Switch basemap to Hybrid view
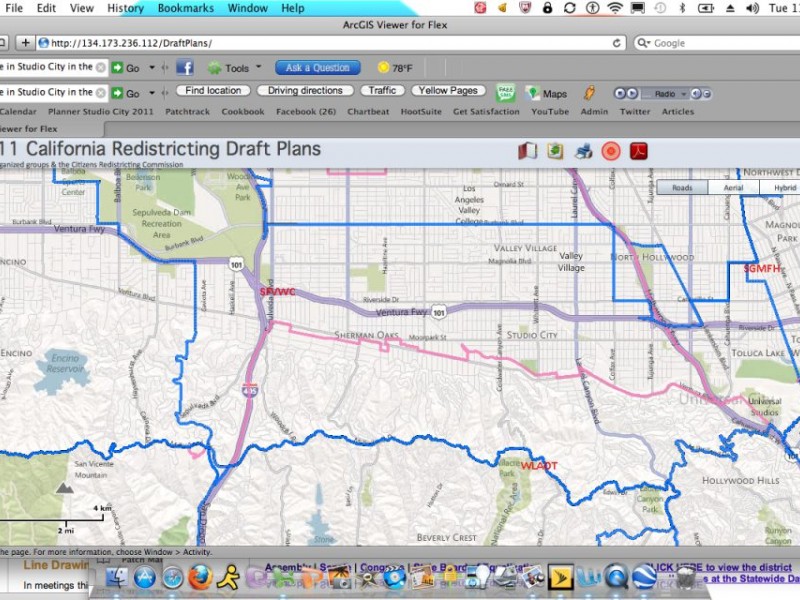Screen dimensions: 800x600 pyautogui.click(x=784, y=187)
